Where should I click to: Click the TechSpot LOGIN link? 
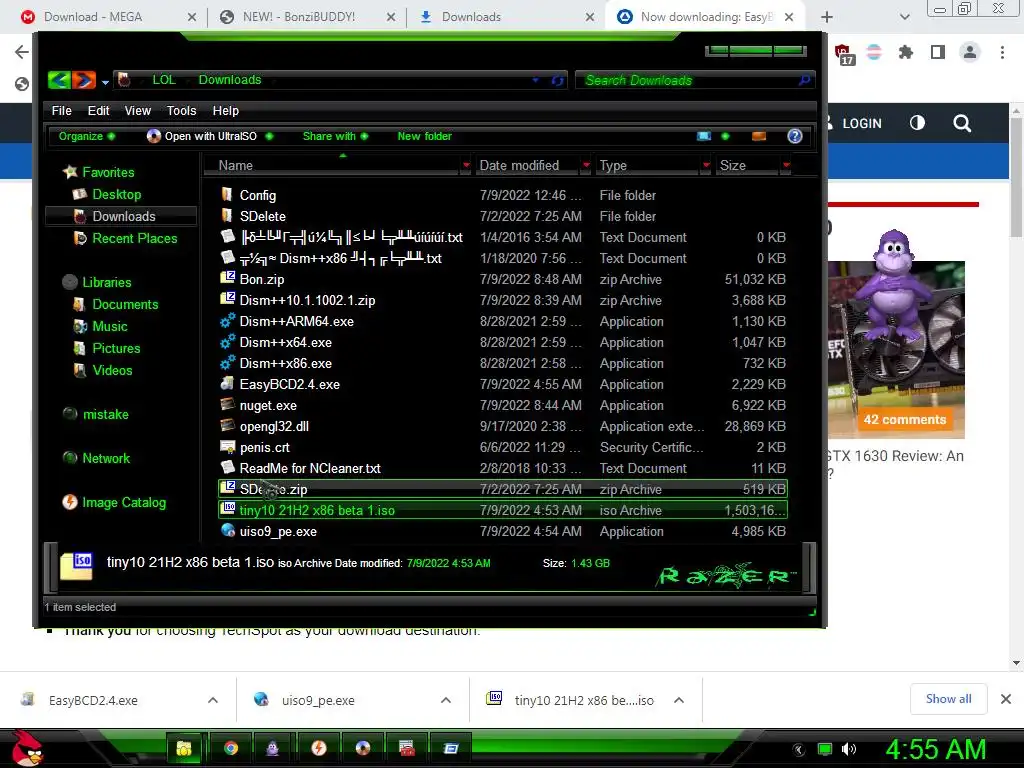click(861, 123)
